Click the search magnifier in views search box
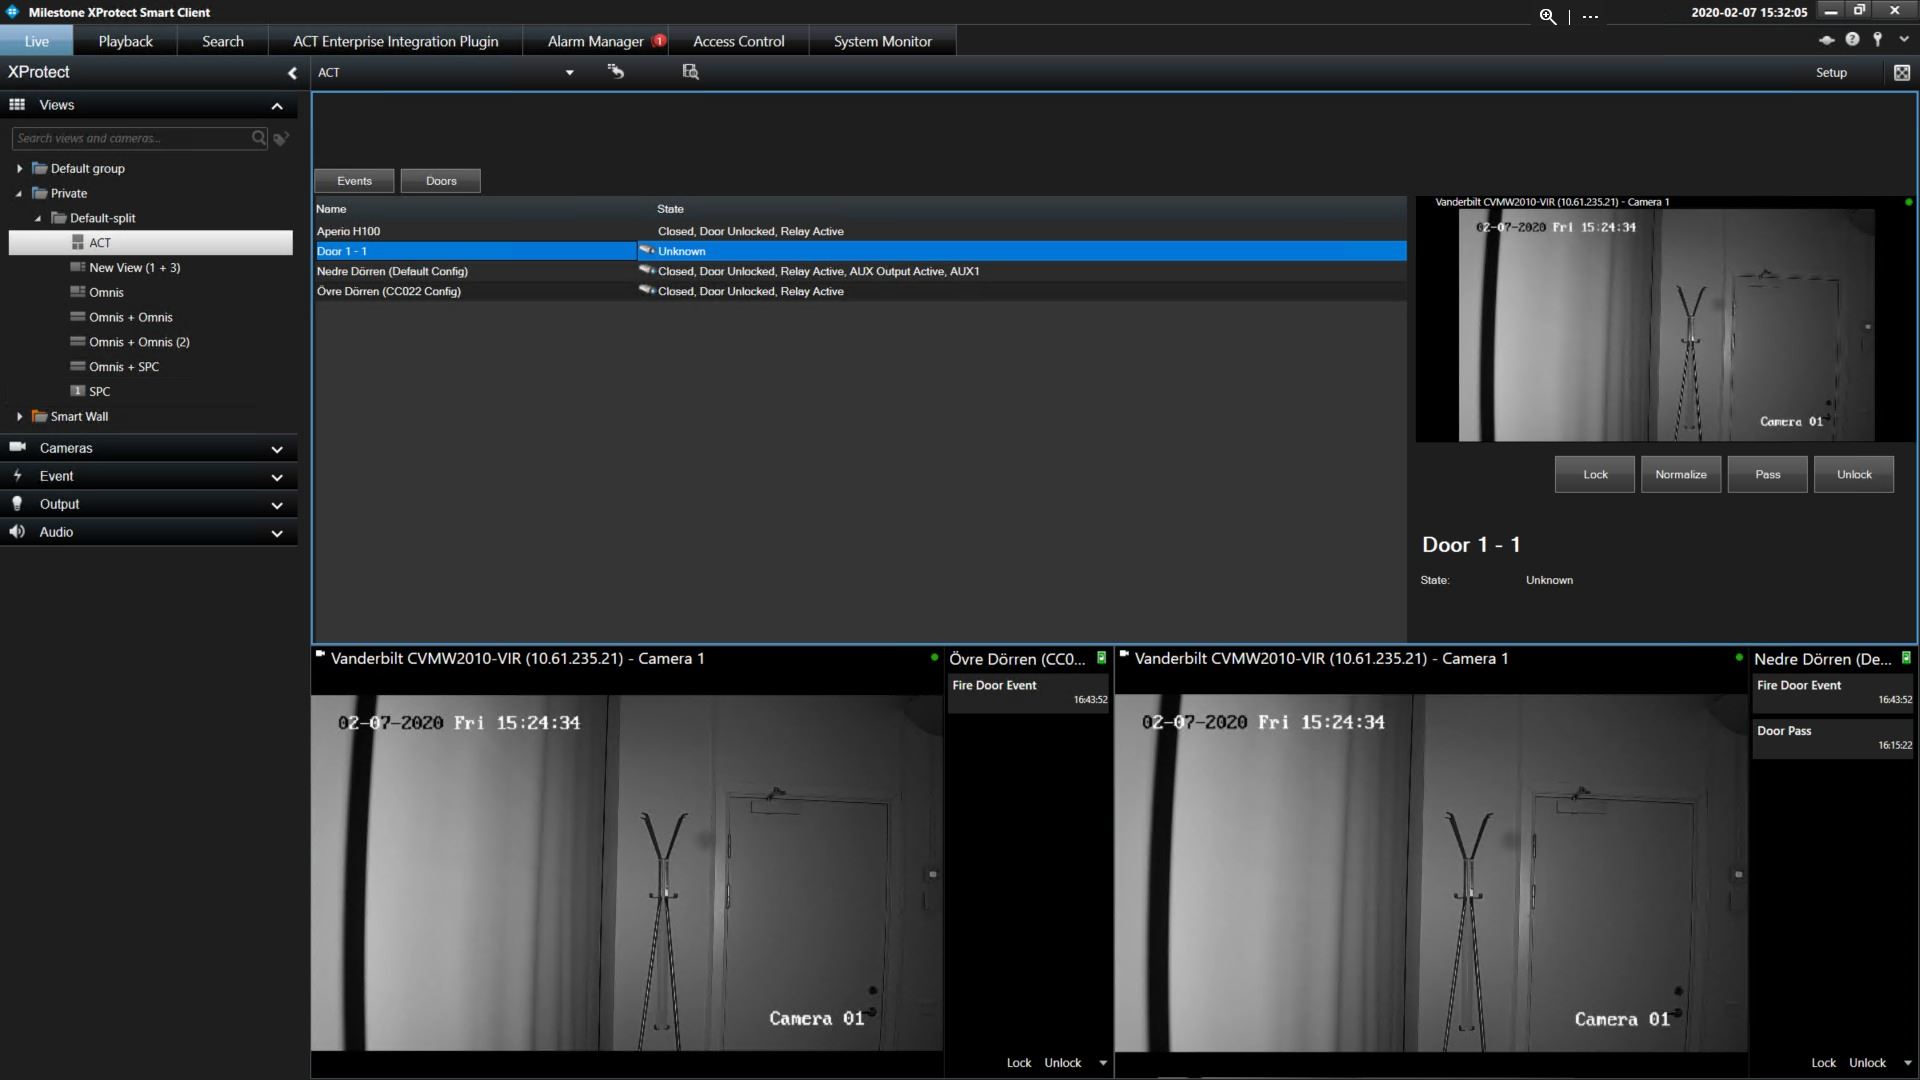Image resolution: width=1920 pixels, height=1080 pixels. pos(259,138)
